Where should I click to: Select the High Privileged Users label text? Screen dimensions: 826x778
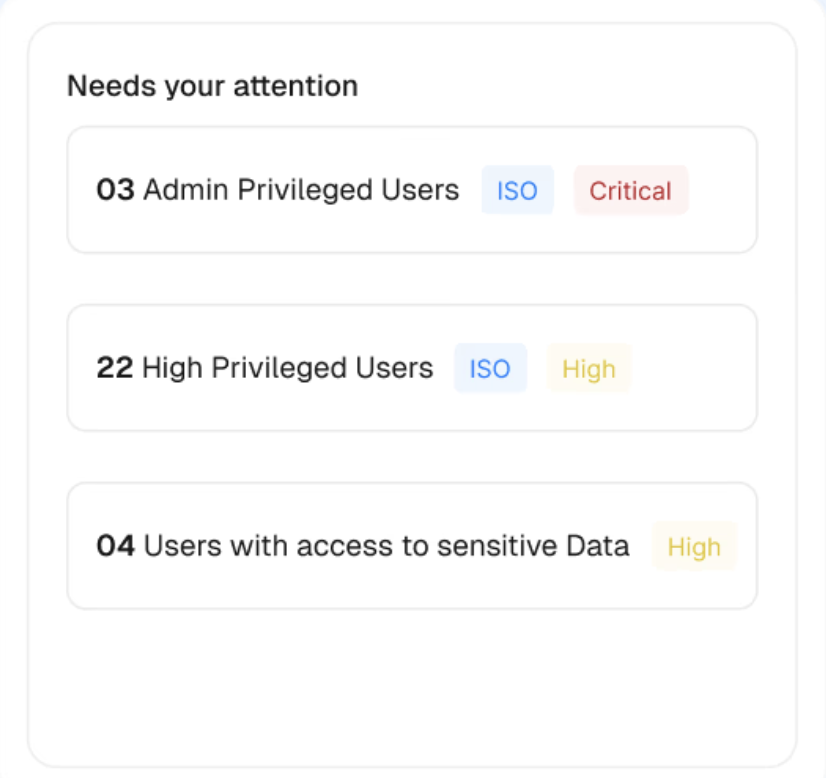pyautogui.click(x=288, y=368)
